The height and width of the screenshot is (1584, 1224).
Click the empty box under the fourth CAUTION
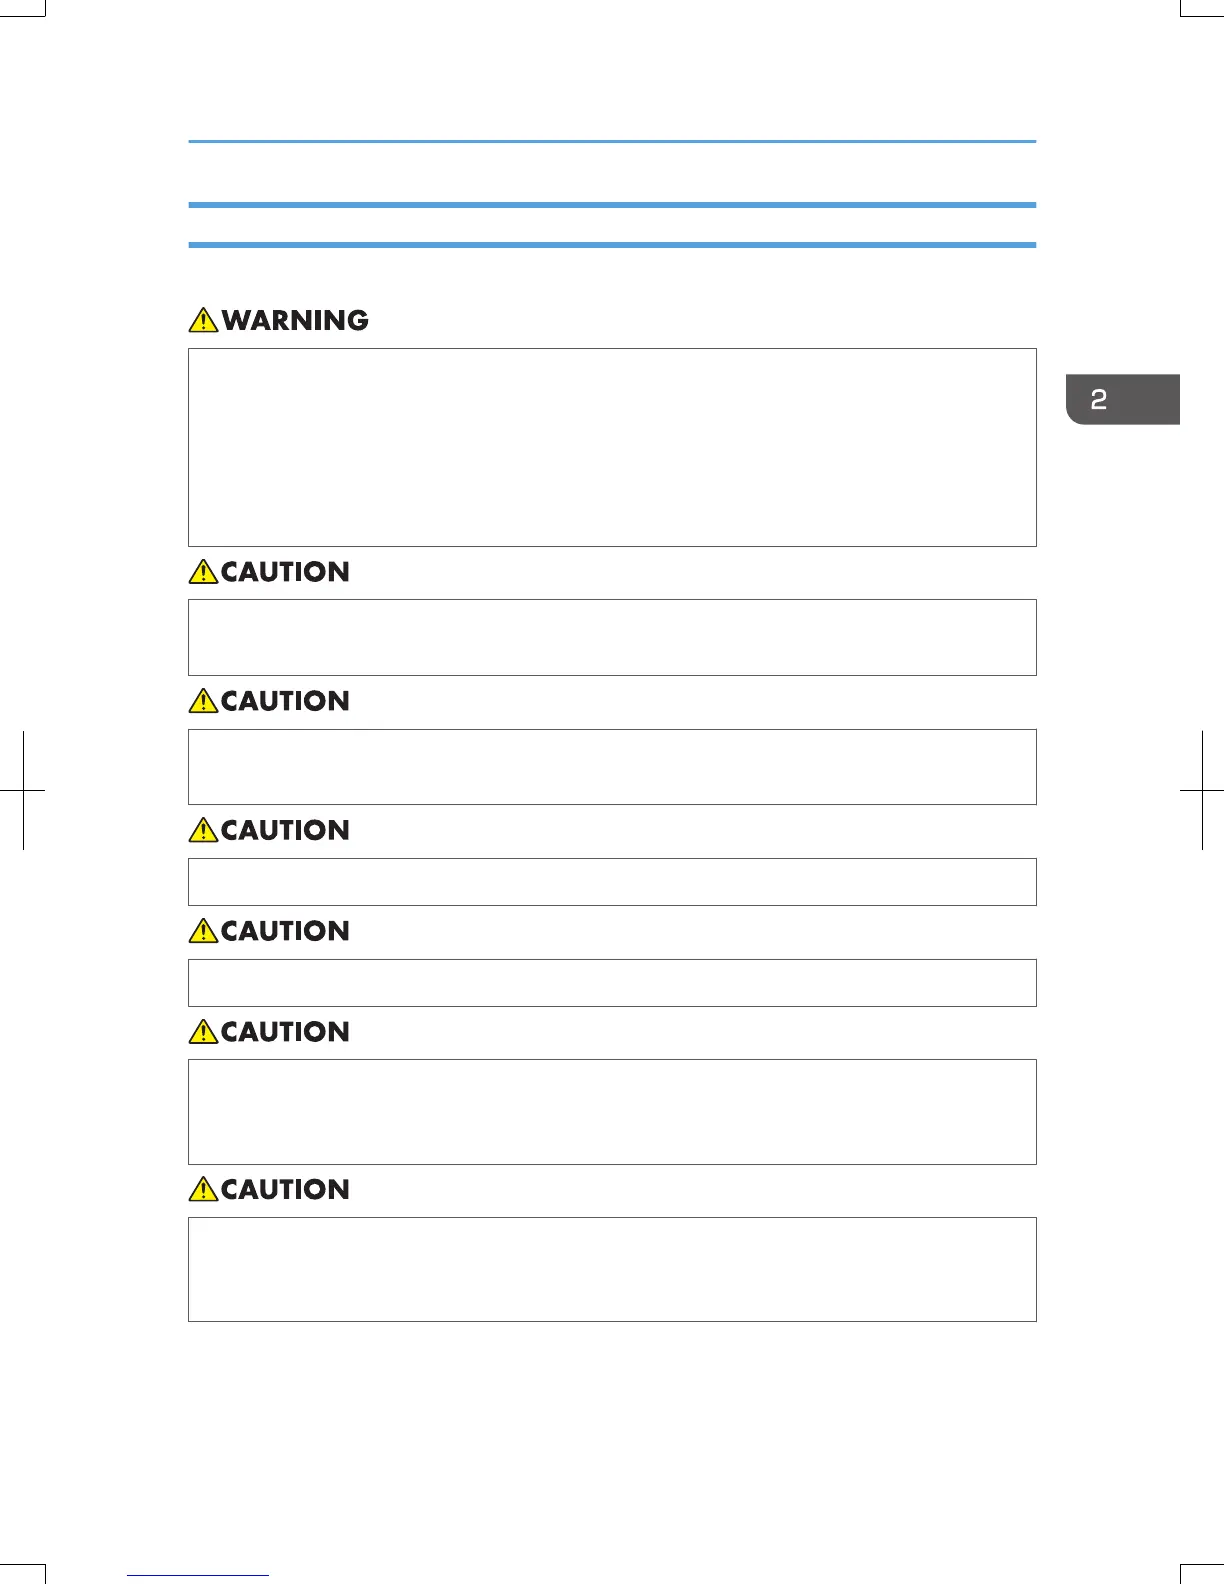(x=612, y=983)
